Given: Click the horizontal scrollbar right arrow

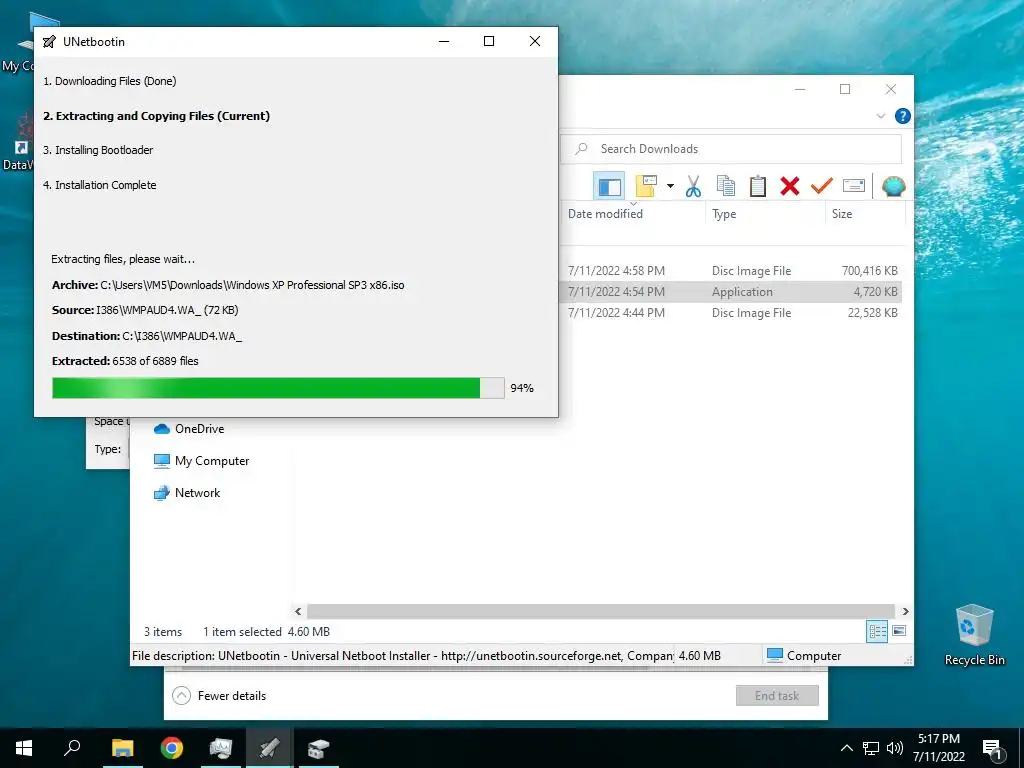Looking at the screenshot, I should [905, 611].
